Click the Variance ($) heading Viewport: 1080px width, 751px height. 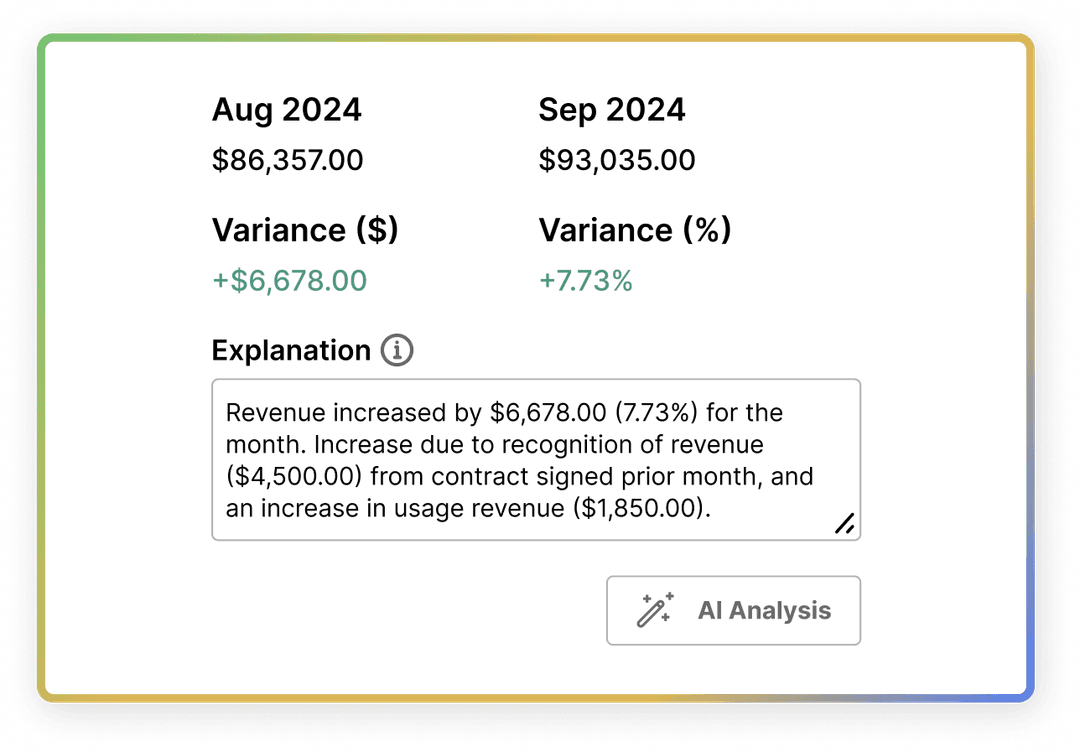tap(305, 230)
